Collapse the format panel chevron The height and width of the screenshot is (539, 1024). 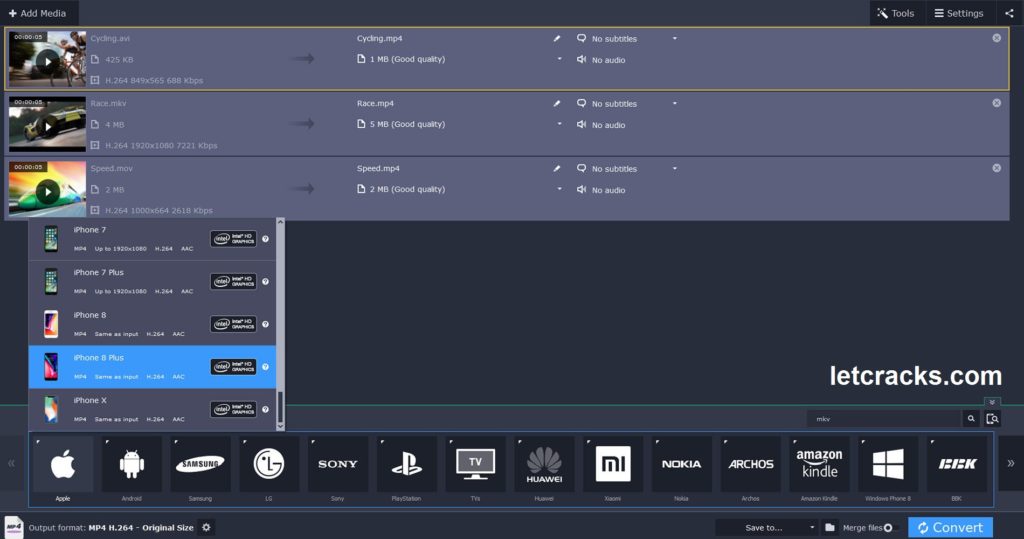(992, 402)
